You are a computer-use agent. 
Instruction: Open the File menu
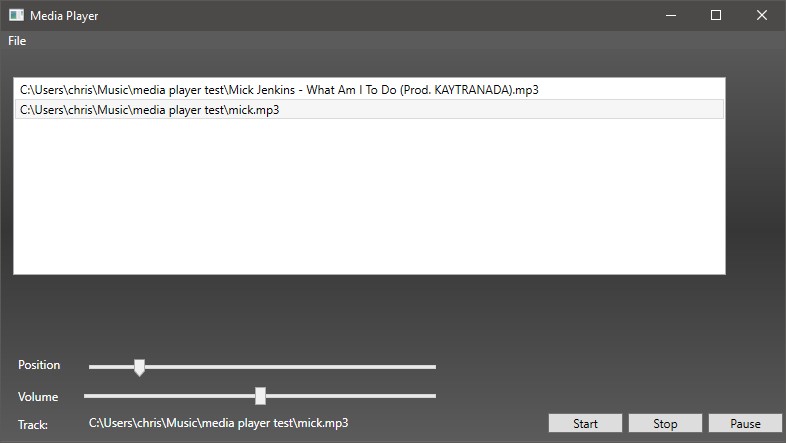[17, 41]
